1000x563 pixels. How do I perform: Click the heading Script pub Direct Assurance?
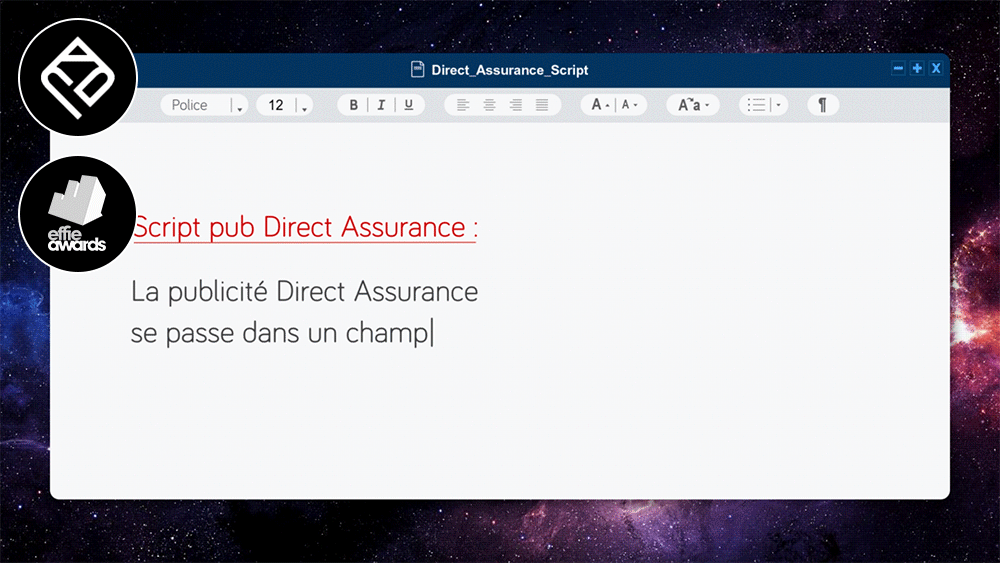[305, 228]
